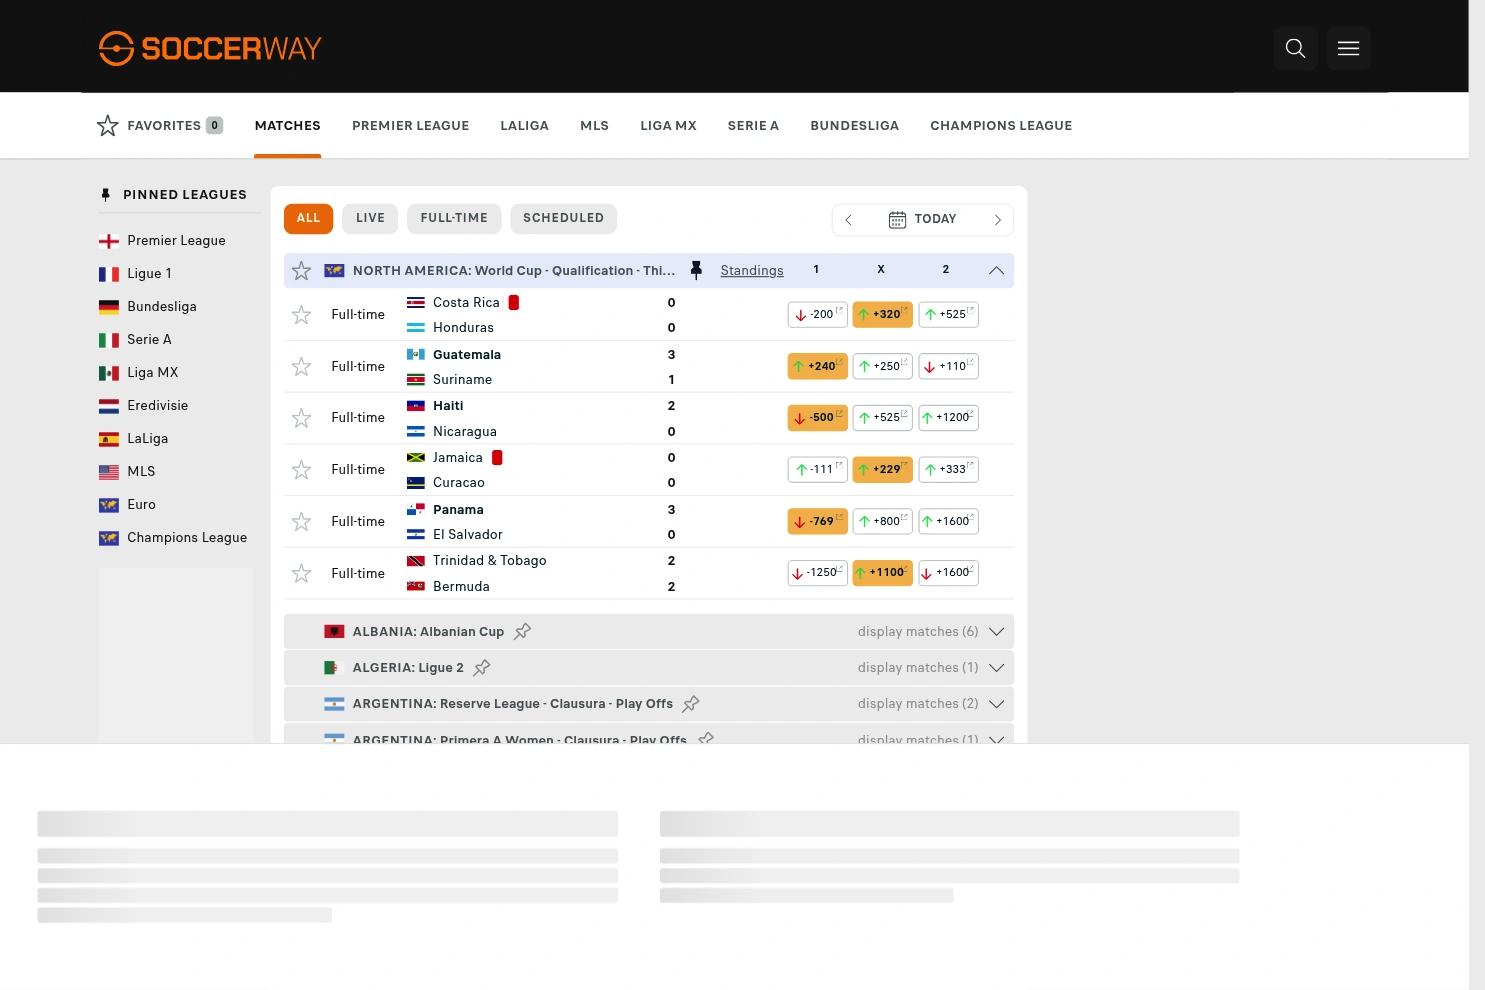Favorite the Costa Rica vs Honduras match
Viewport: 1485px width, 990px height.
click(301, 315)
